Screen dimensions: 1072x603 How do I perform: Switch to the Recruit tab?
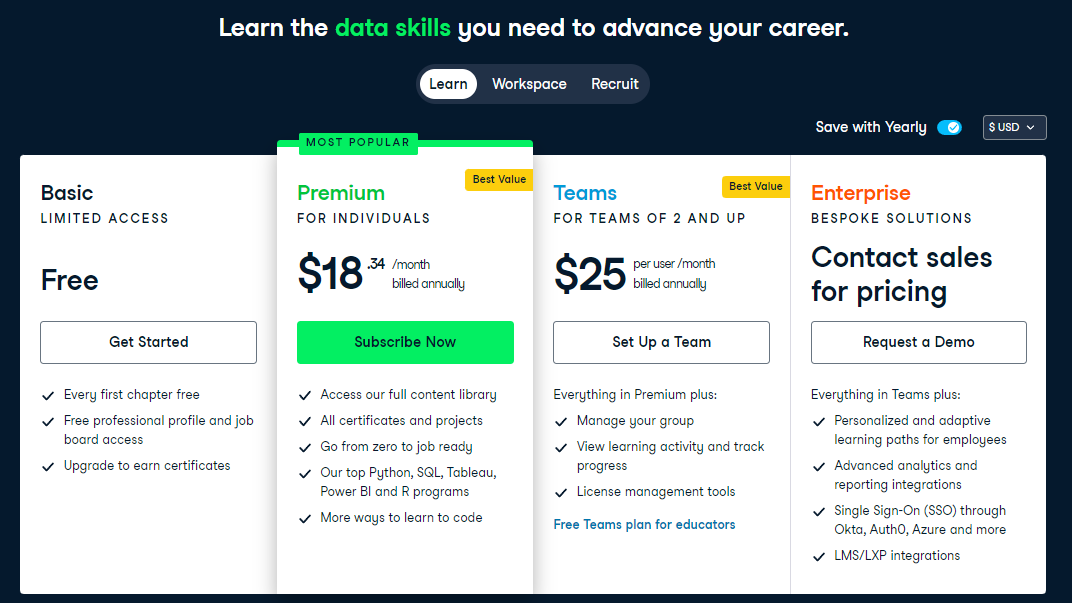pos(614,84)
